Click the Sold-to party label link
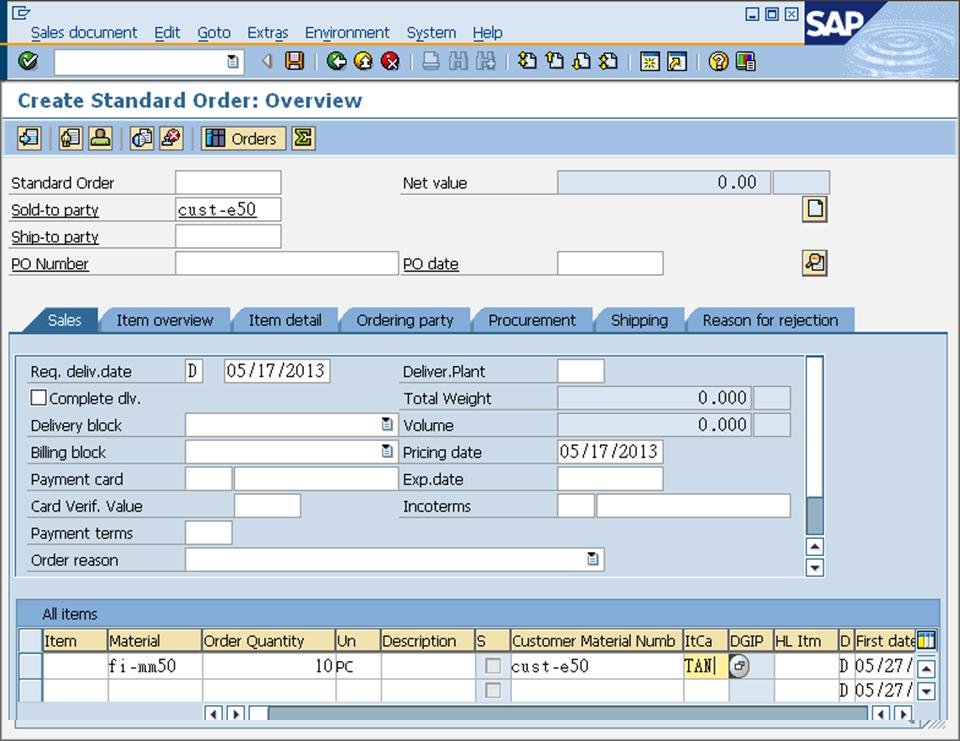 (x=55, y=210)
